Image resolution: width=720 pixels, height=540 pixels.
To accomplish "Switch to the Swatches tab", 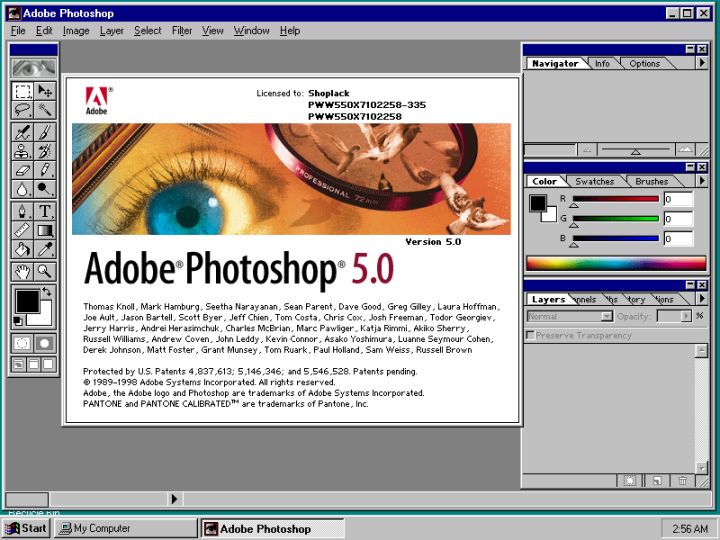I will tap(594, 181).
